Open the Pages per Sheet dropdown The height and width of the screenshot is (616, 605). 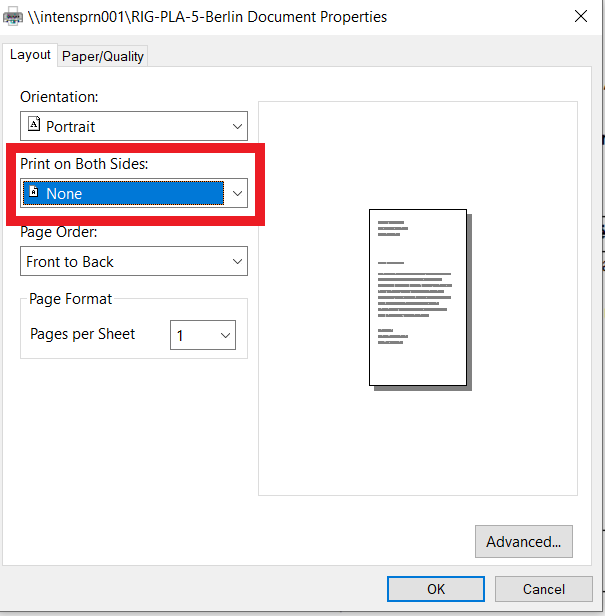(x=203, y=335)
